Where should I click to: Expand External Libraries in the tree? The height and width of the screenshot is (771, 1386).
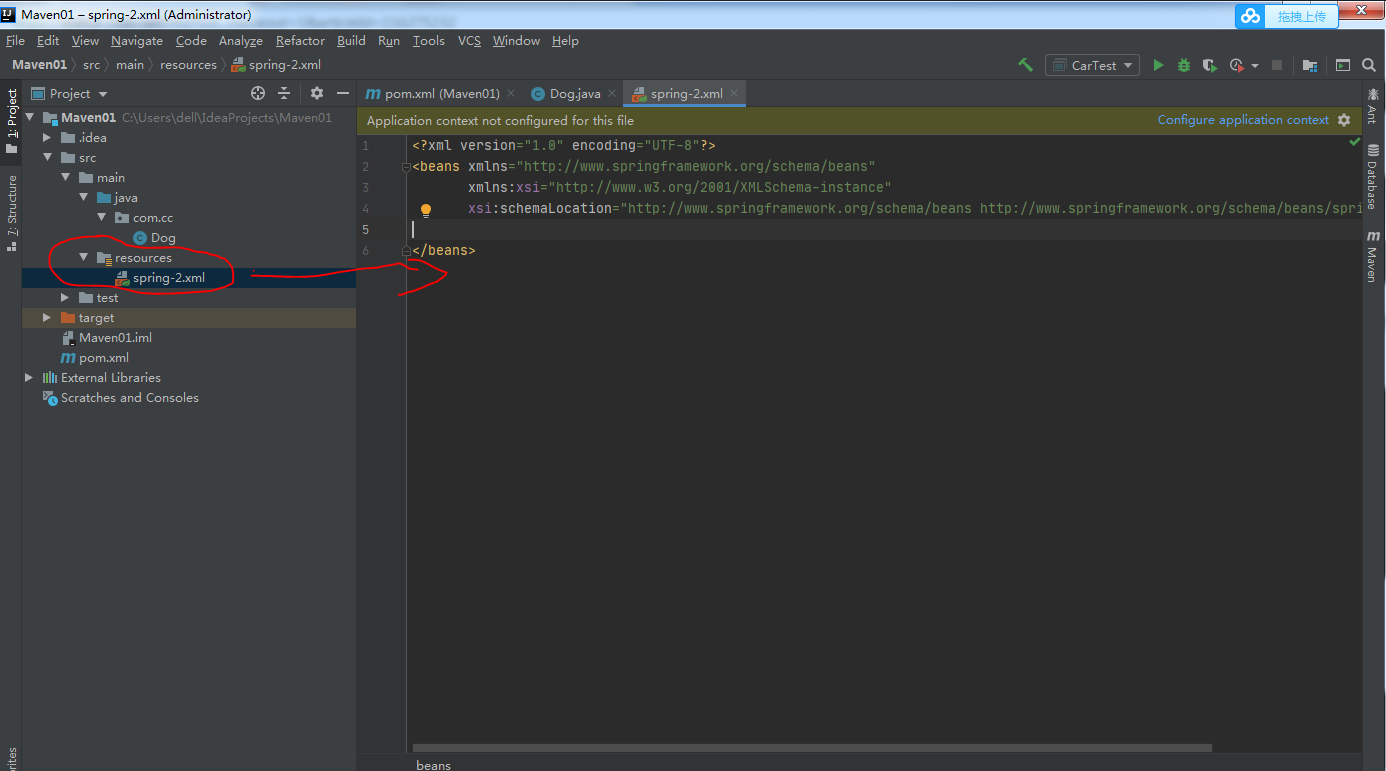coord(29,378)
